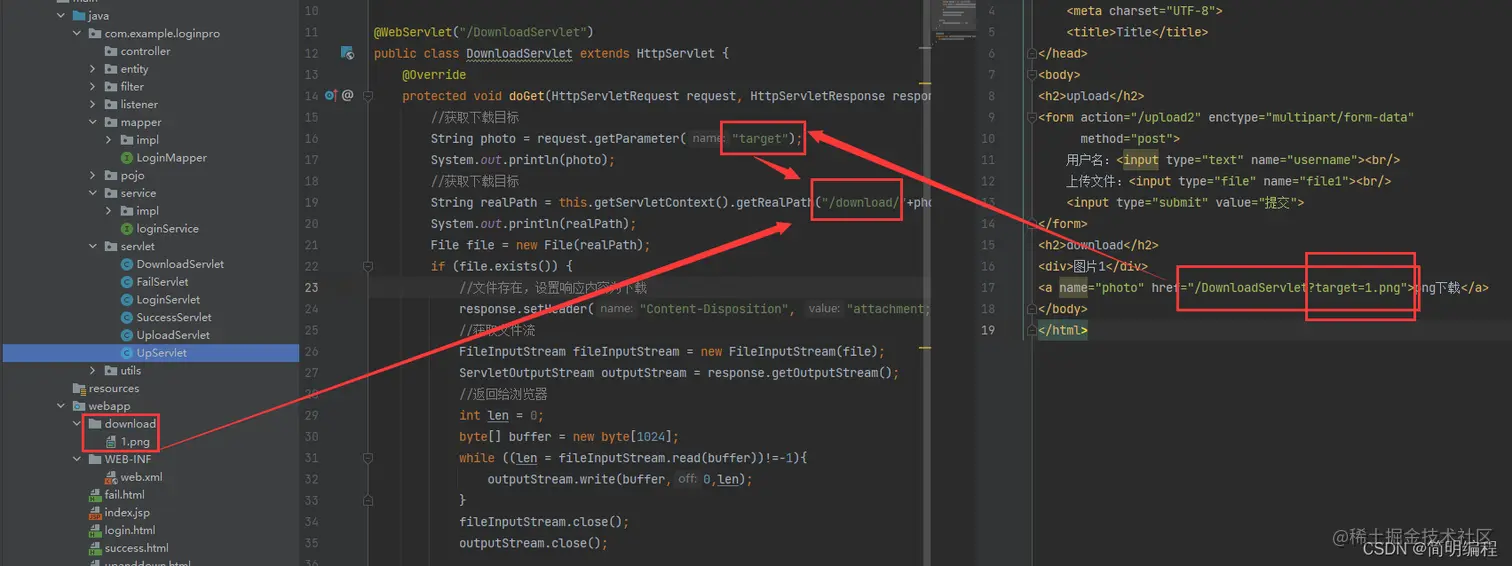1512x566 pixels.
Task: Click the 'Content-Disposition' string literal
Action: tap(714, 309)
